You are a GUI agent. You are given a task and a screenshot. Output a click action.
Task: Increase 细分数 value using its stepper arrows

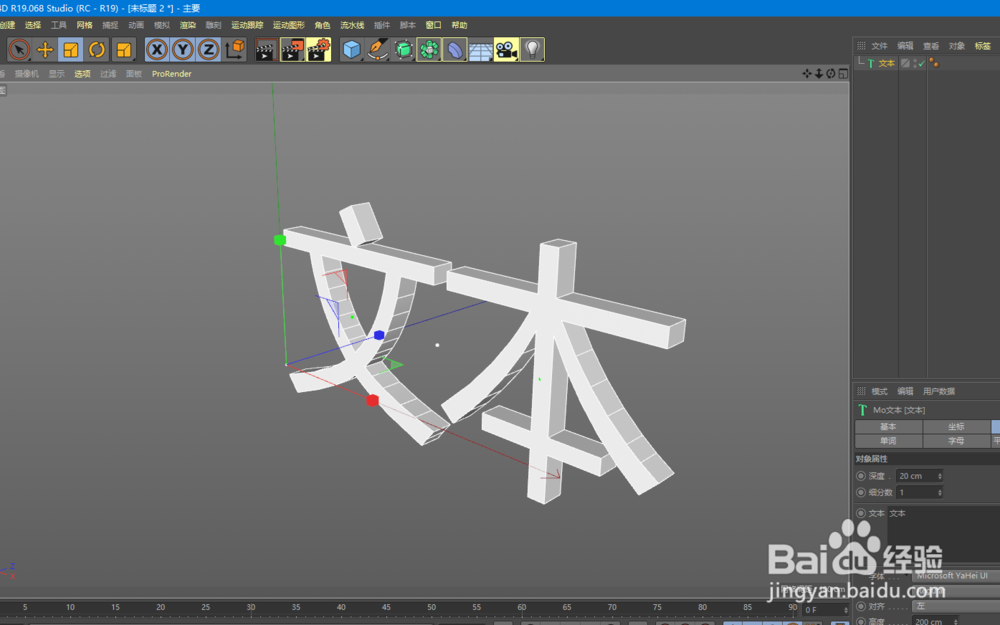pos(940,491)
